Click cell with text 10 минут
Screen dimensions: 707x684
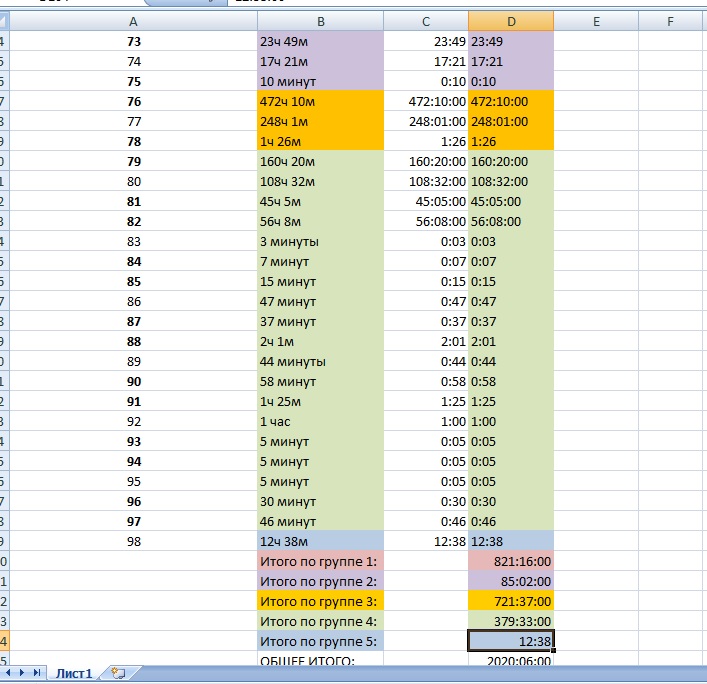click(x=321, y=81)
